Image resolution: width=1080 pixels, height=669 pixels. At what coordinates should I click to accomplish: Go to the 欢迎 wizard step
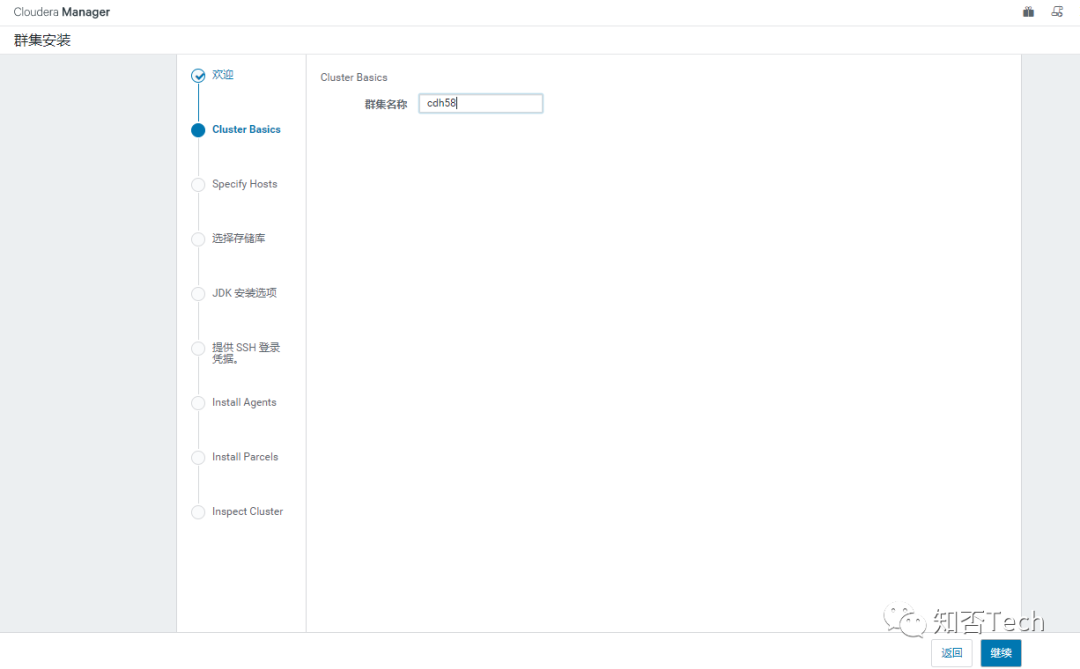pos(222,74)
